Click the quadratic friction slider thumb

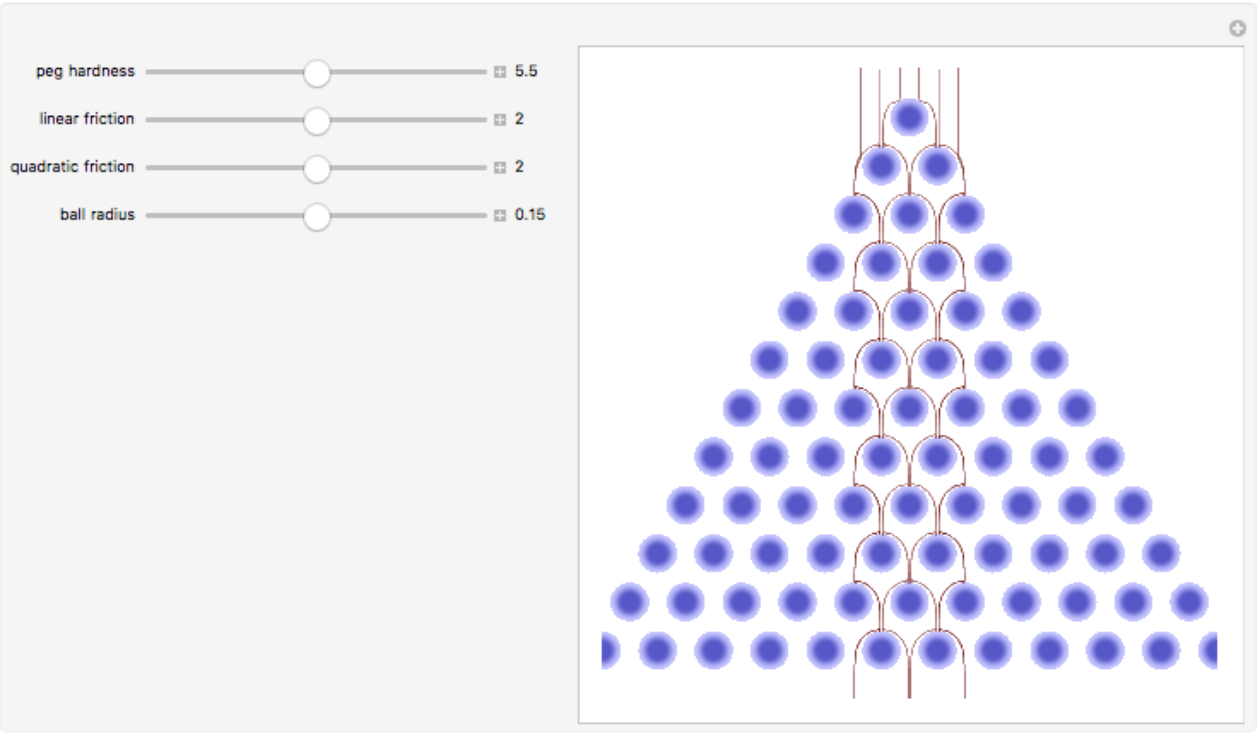[x=317, y=169]
